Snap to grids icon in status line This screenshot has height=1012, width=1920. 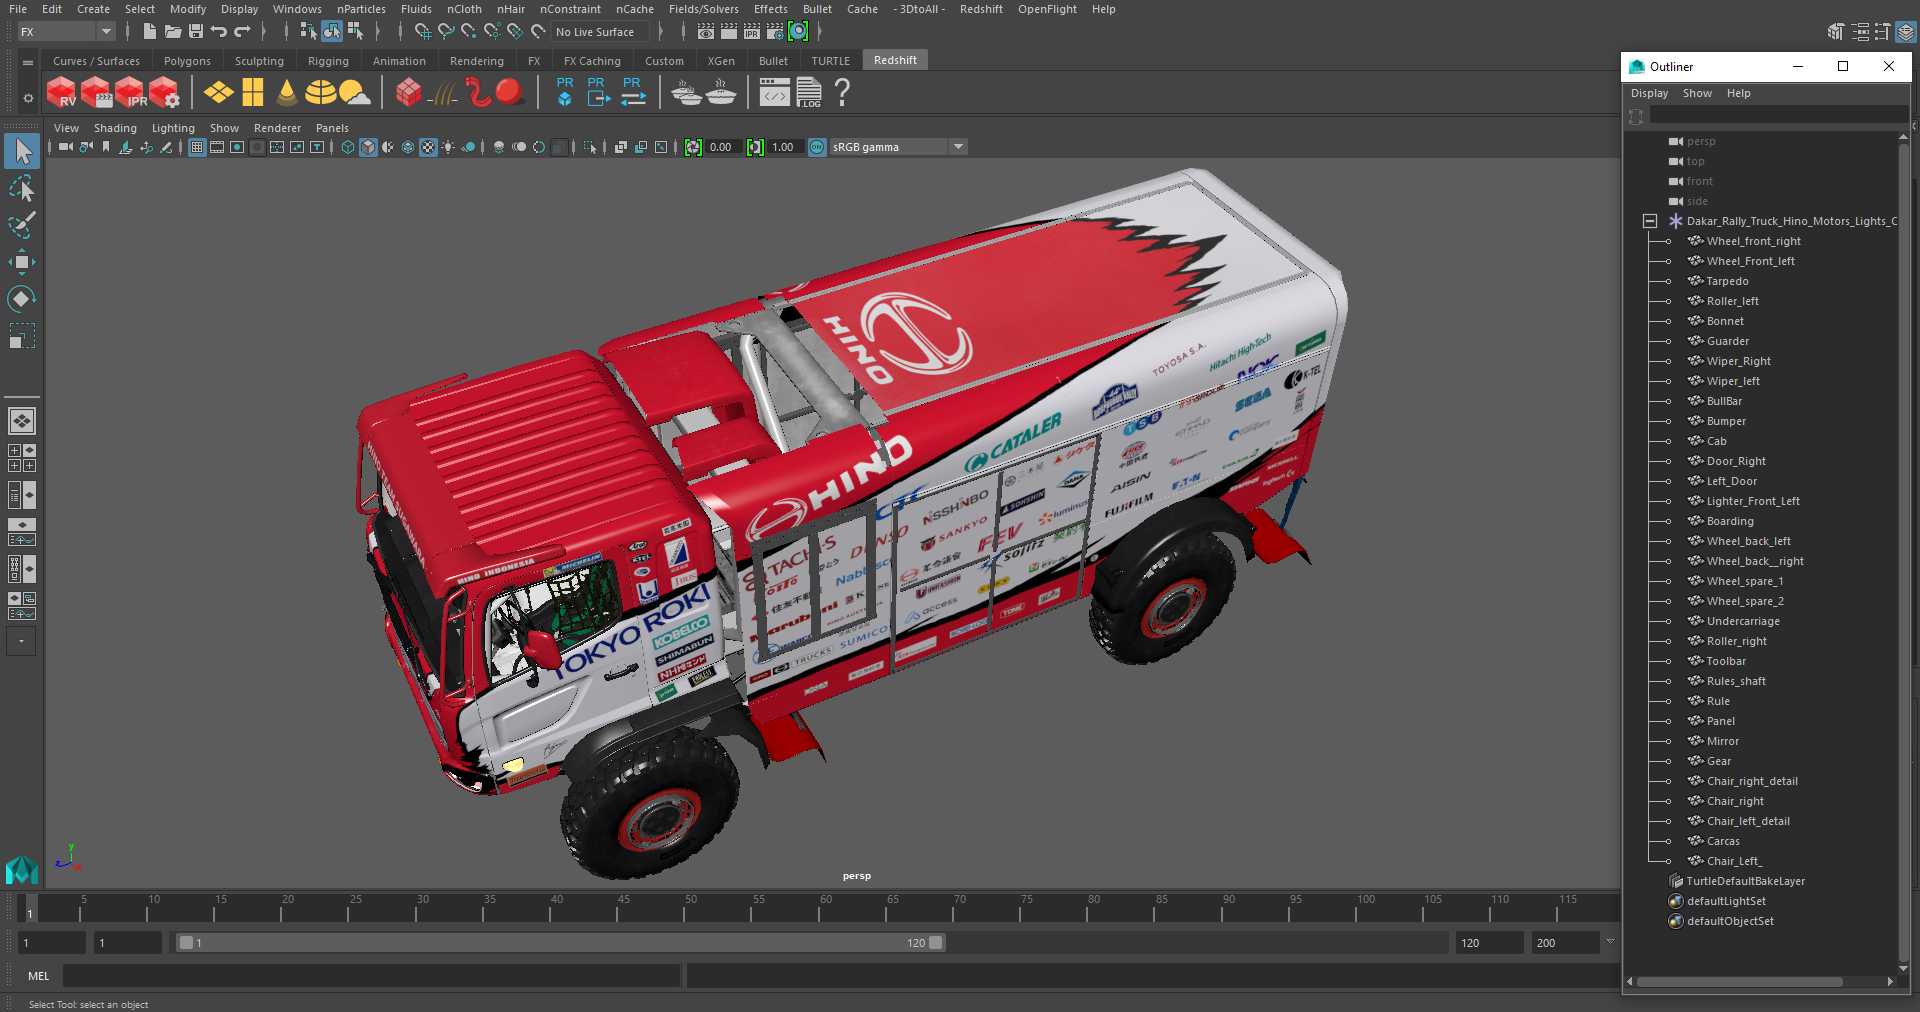tap(422, 32)
